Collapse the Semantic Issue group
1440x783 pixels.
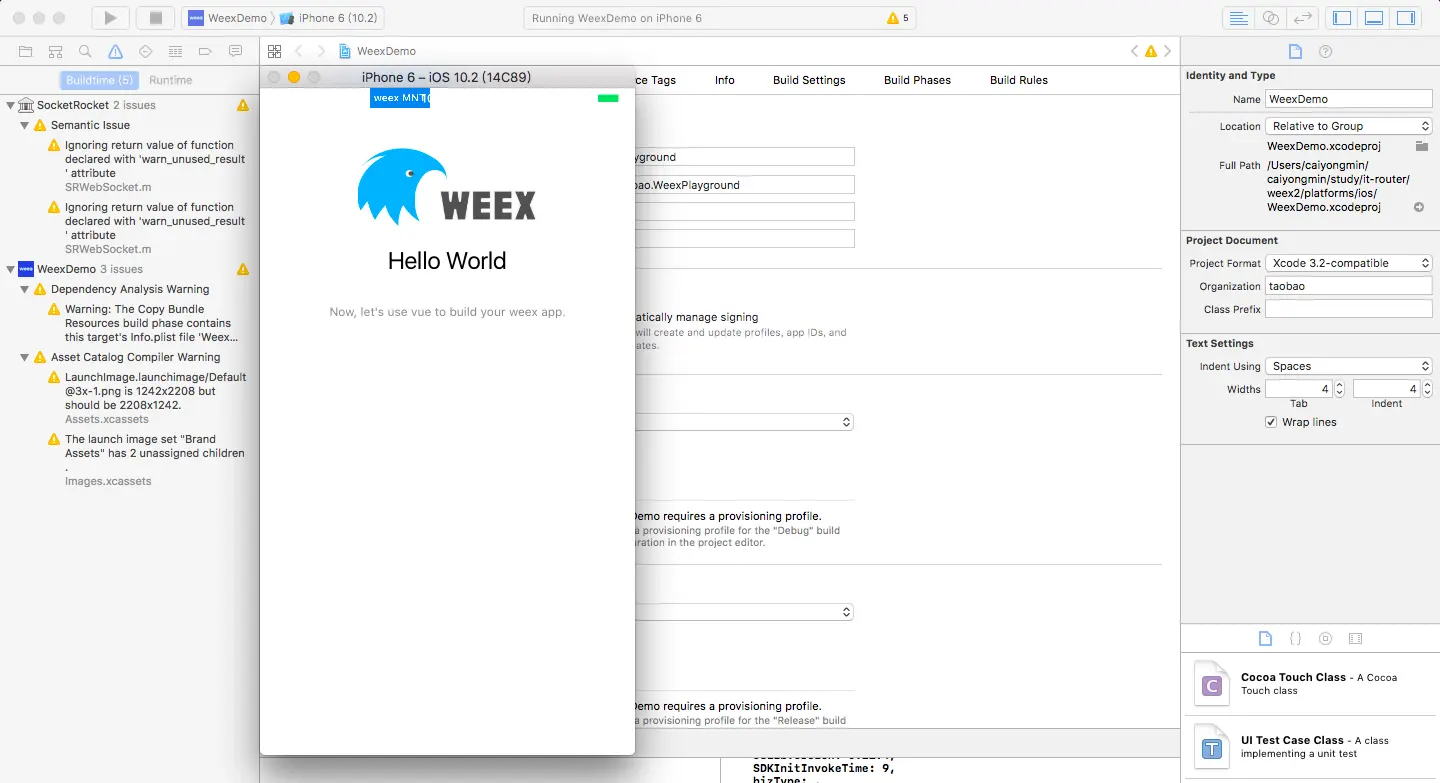[x=25, y=125]
